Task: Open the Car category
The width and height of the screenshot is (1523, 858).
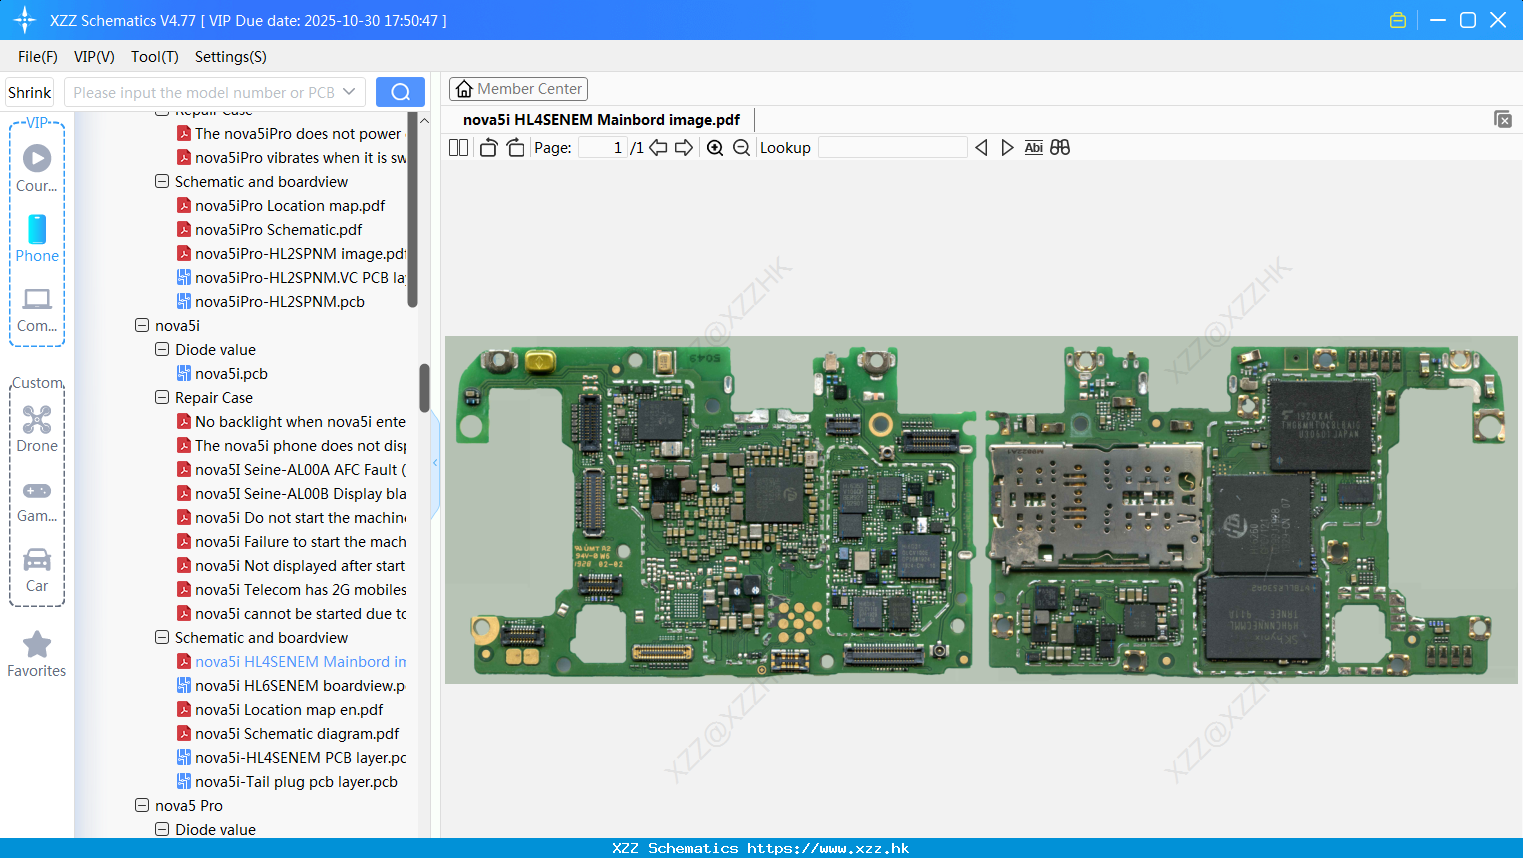Action: (37, 570)
